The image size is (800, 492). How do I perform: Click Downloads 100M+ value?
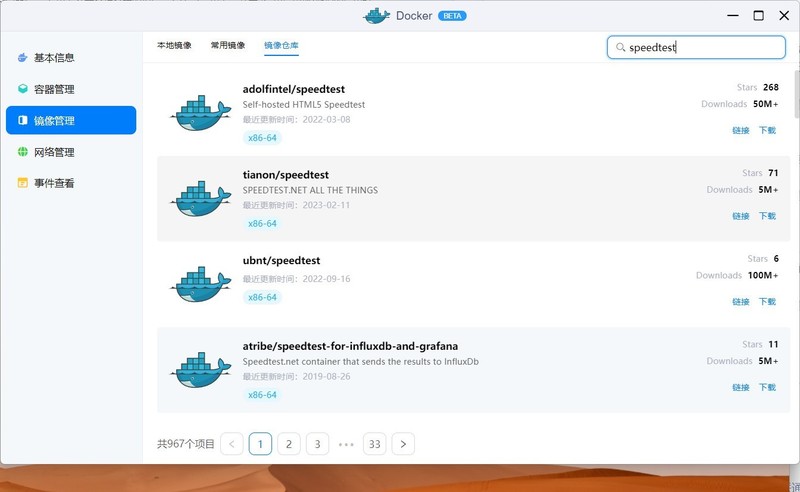point(763,275)
